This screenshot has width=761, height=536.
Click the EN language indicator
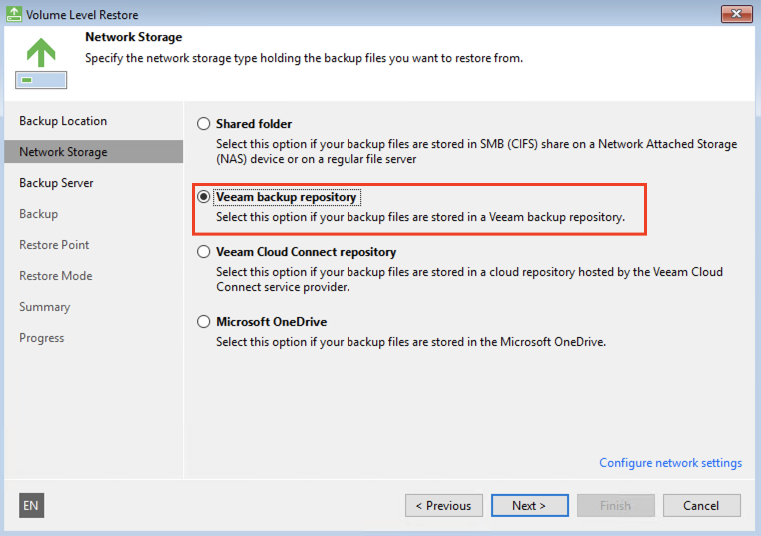pyautogui.click(x=31, y=505)
